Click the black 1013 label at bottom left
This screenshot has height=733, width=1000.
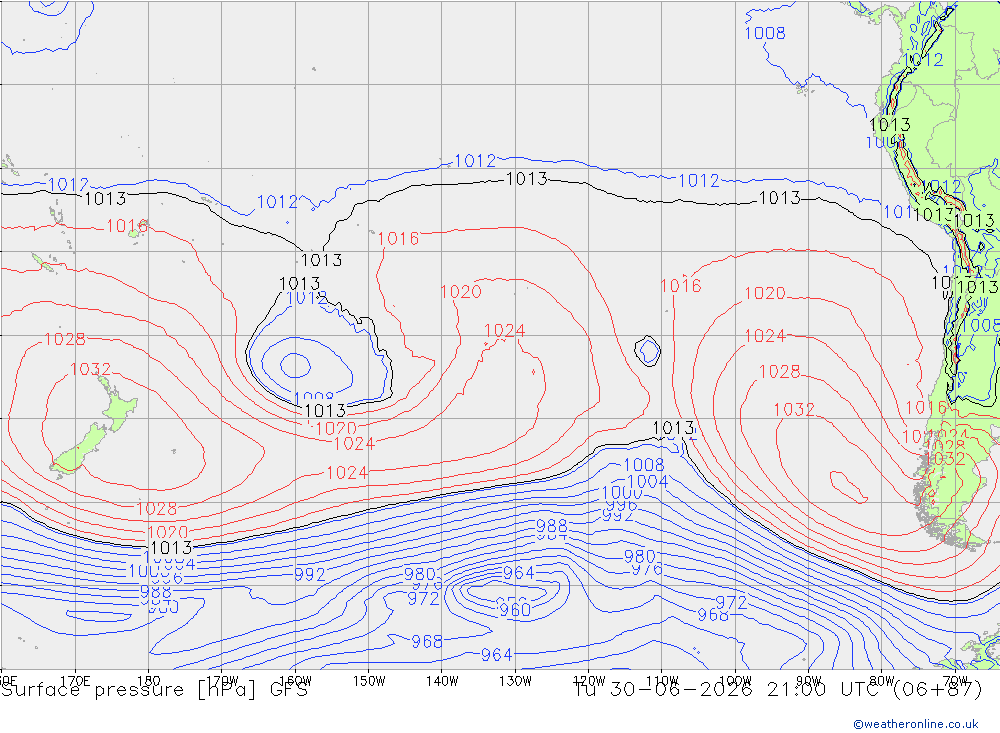(171, 548)
